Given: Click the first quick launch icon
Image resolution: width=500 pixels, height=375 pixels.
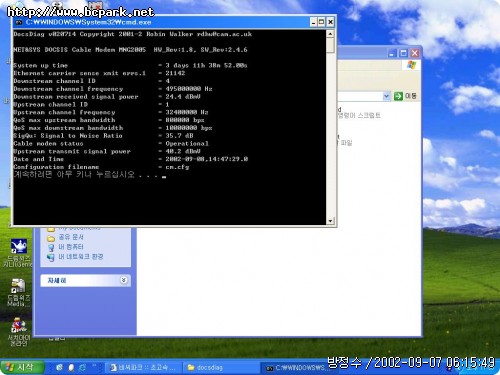Looking at the screenshot, I should tap(59, 367).
